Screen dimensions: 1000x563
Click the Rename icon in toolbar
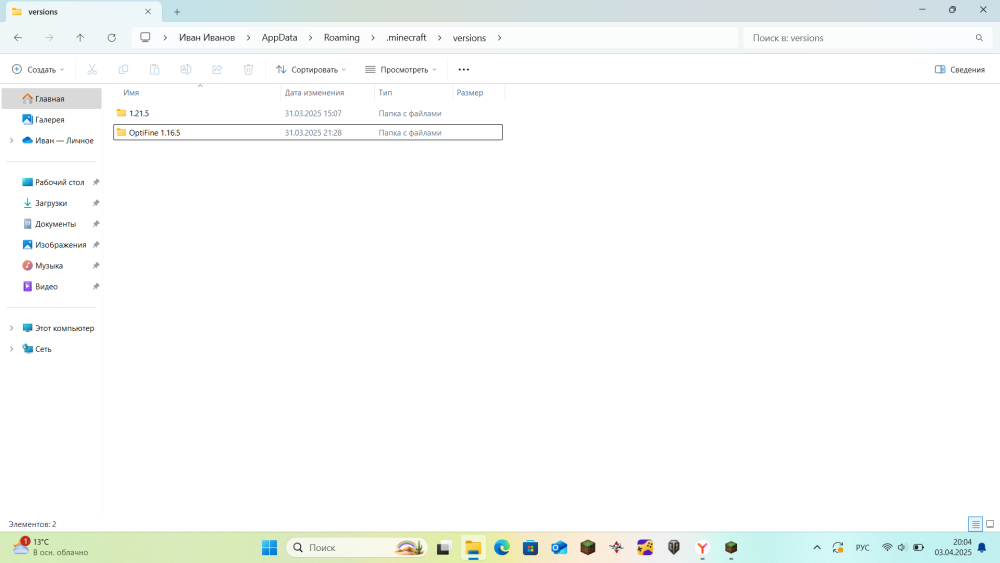186,69
